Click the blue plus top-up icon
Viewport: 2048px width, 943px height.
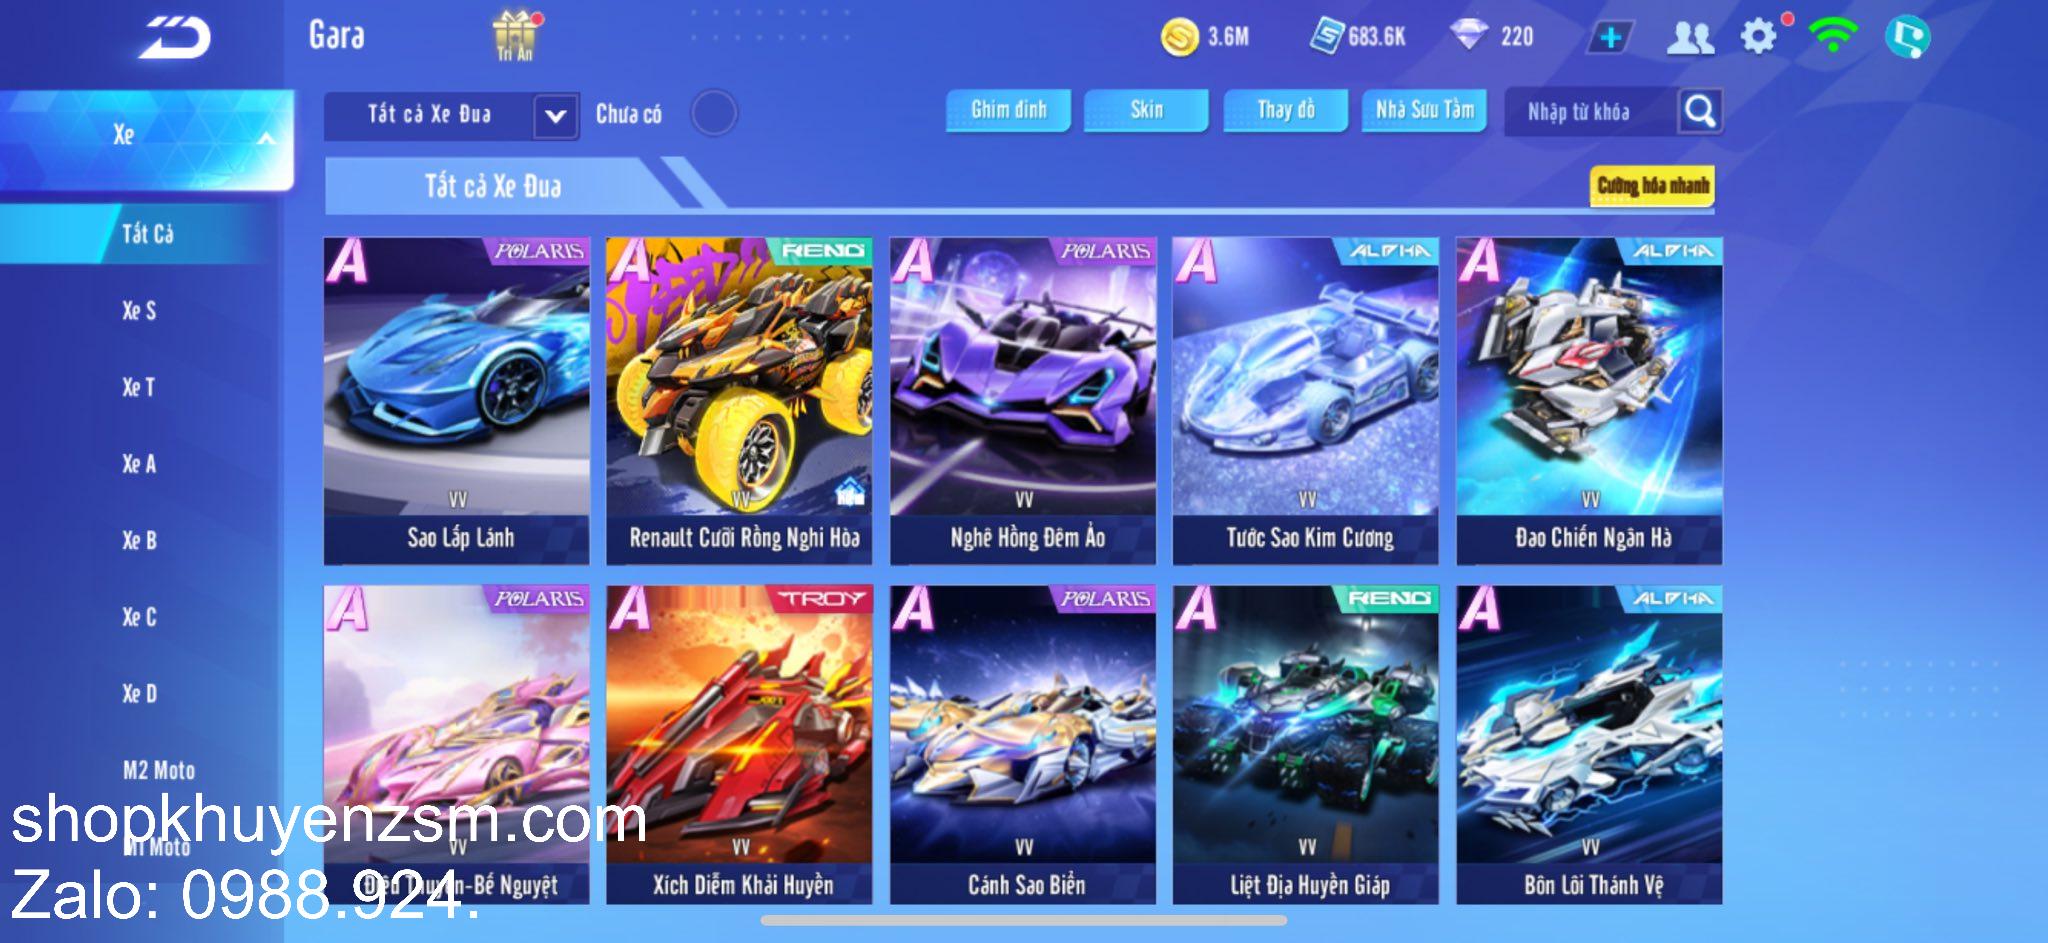(1610, 38)
